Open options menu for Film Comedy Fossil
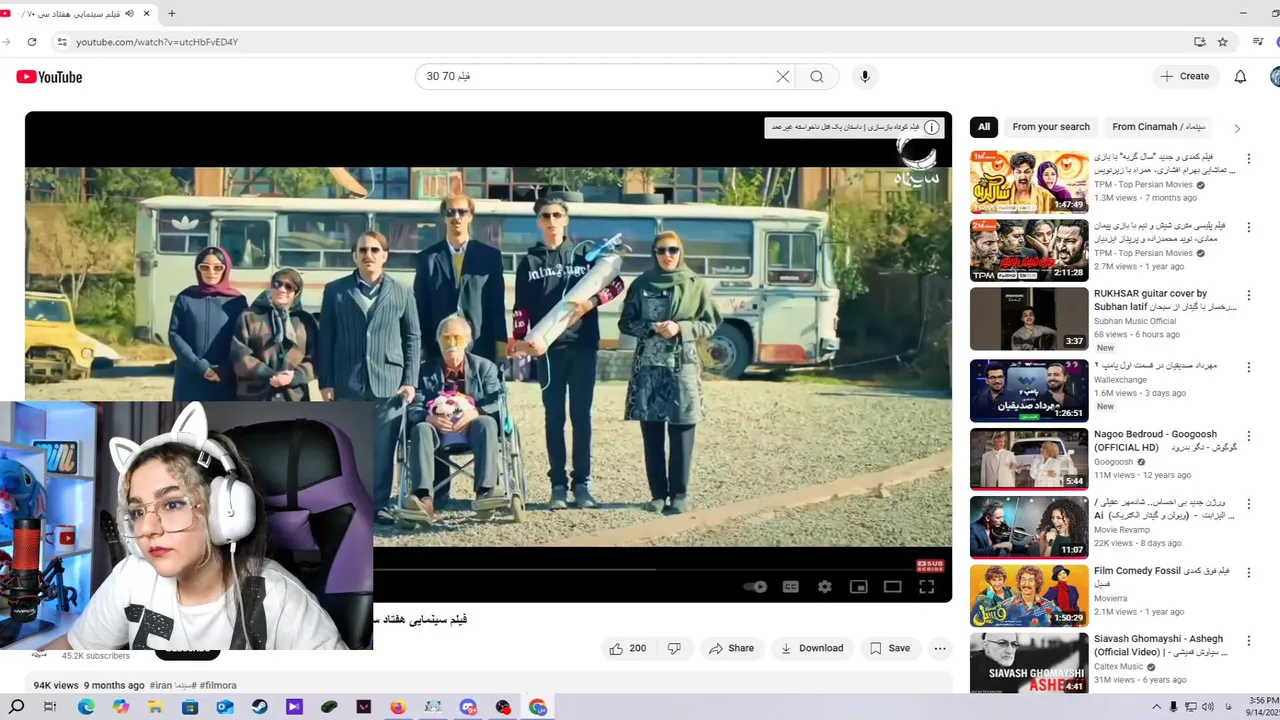The height and width of the screenshot is (720, 1280). [x=1248, y=573]
